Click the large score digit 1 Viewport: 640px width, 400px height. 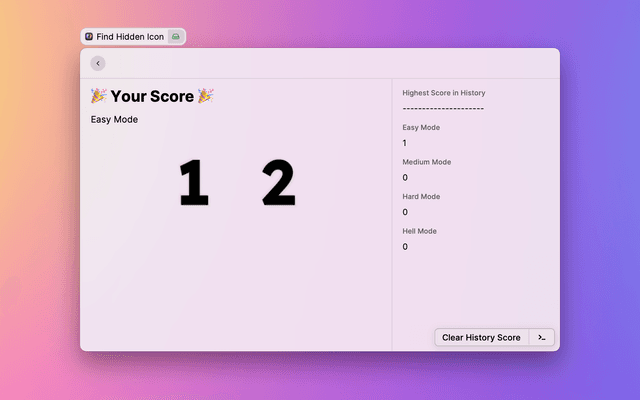[x=193, y=184]
